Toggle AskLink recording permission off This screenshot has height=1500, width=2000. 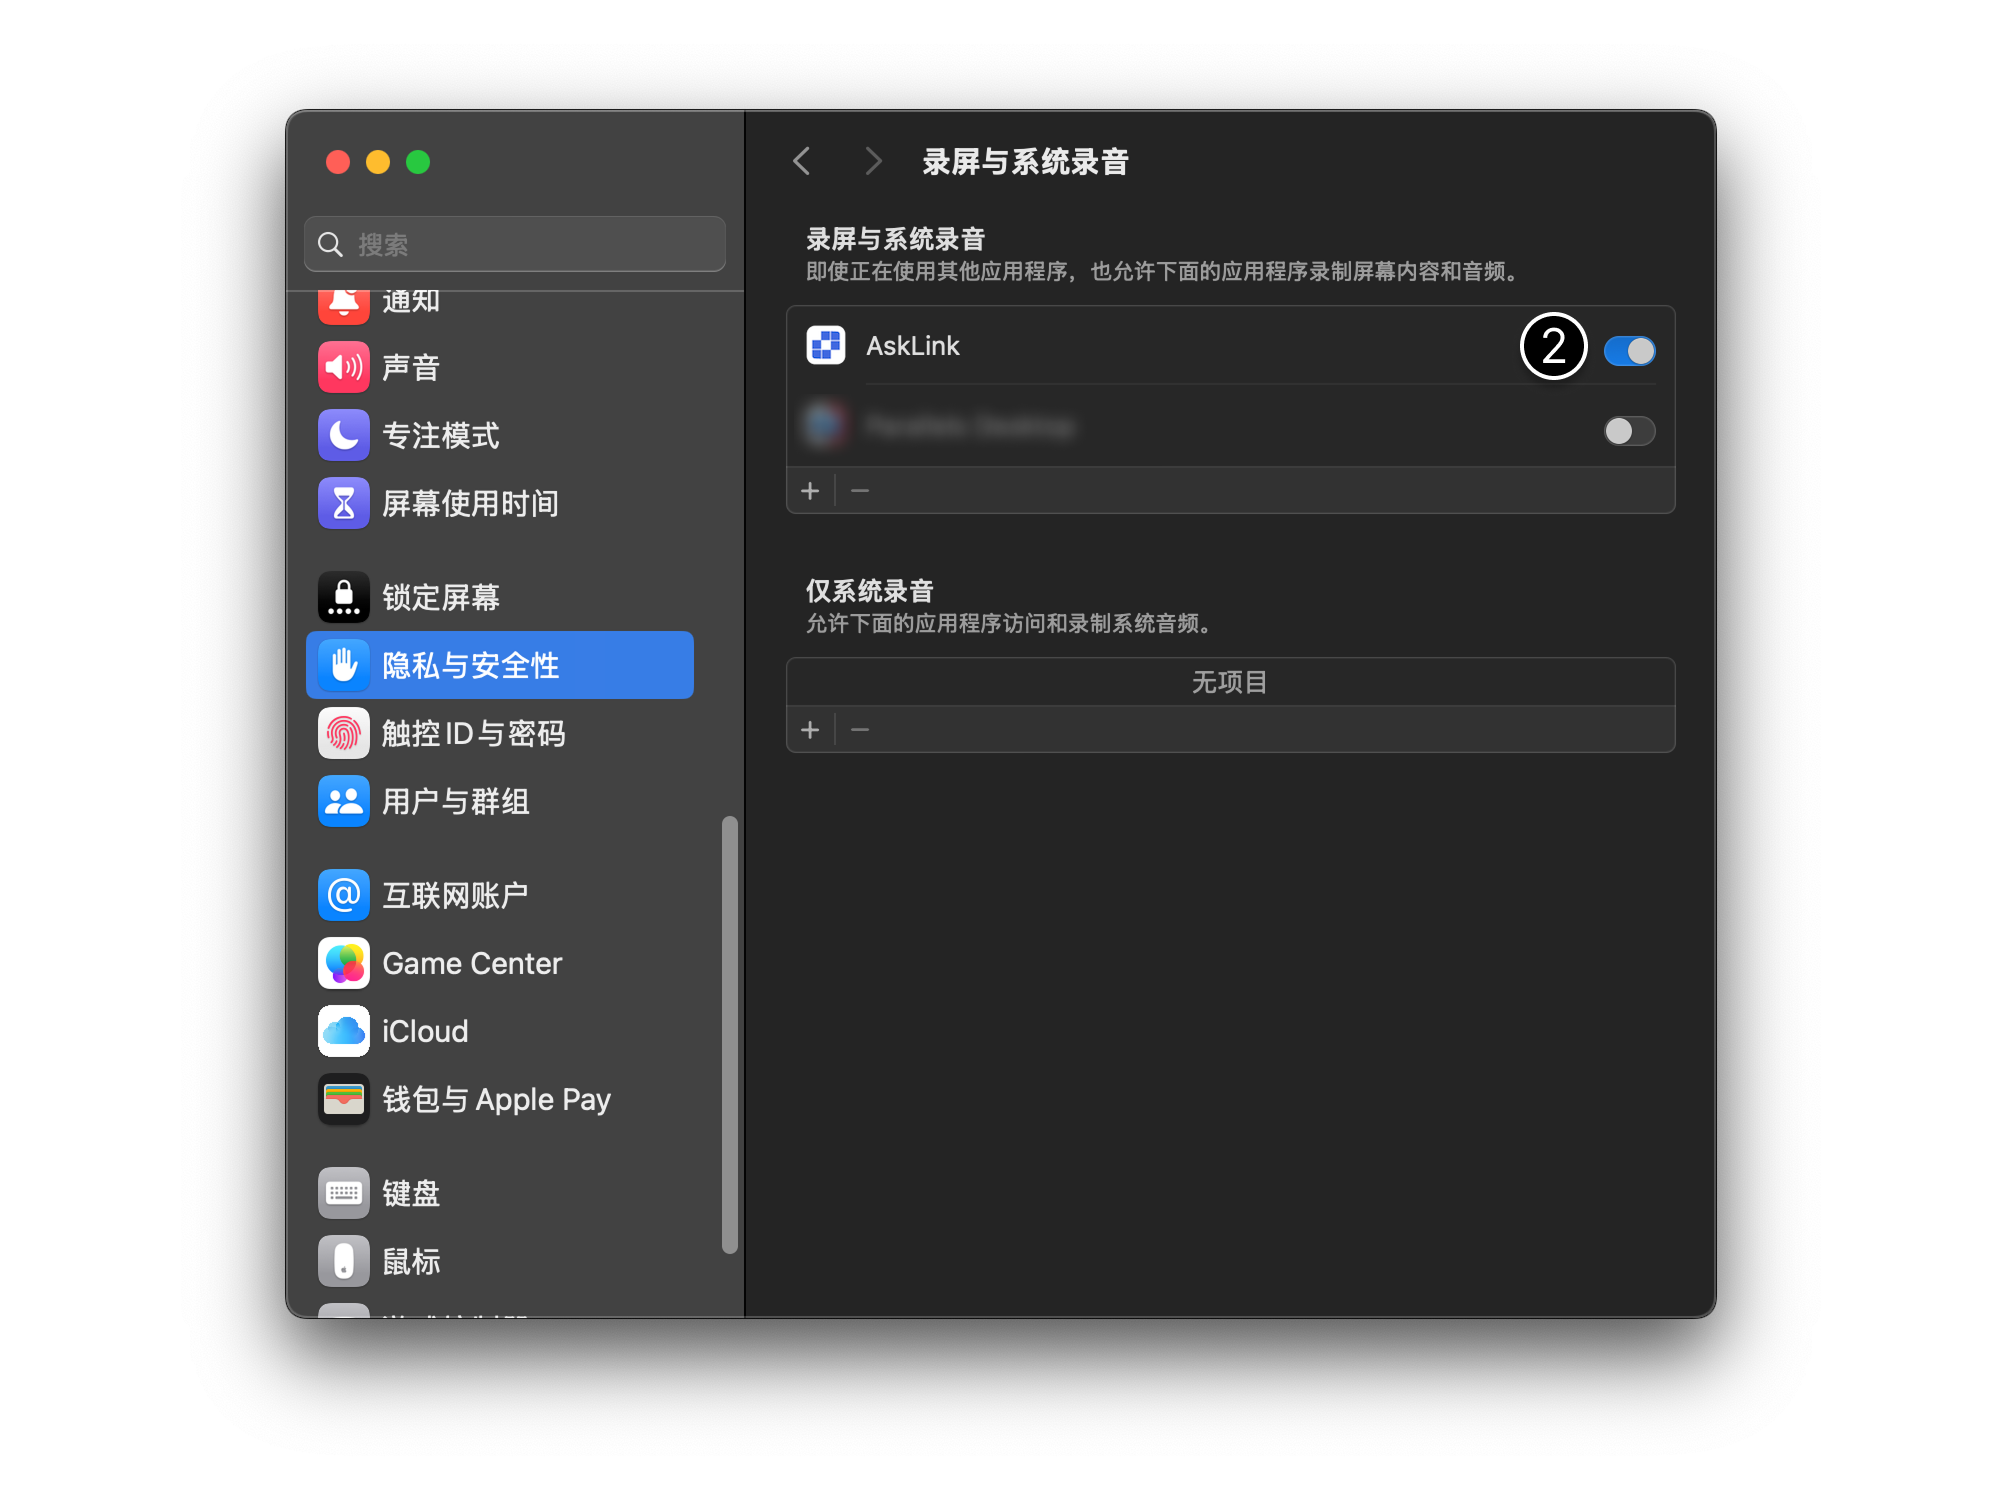tap(1630, 350)
